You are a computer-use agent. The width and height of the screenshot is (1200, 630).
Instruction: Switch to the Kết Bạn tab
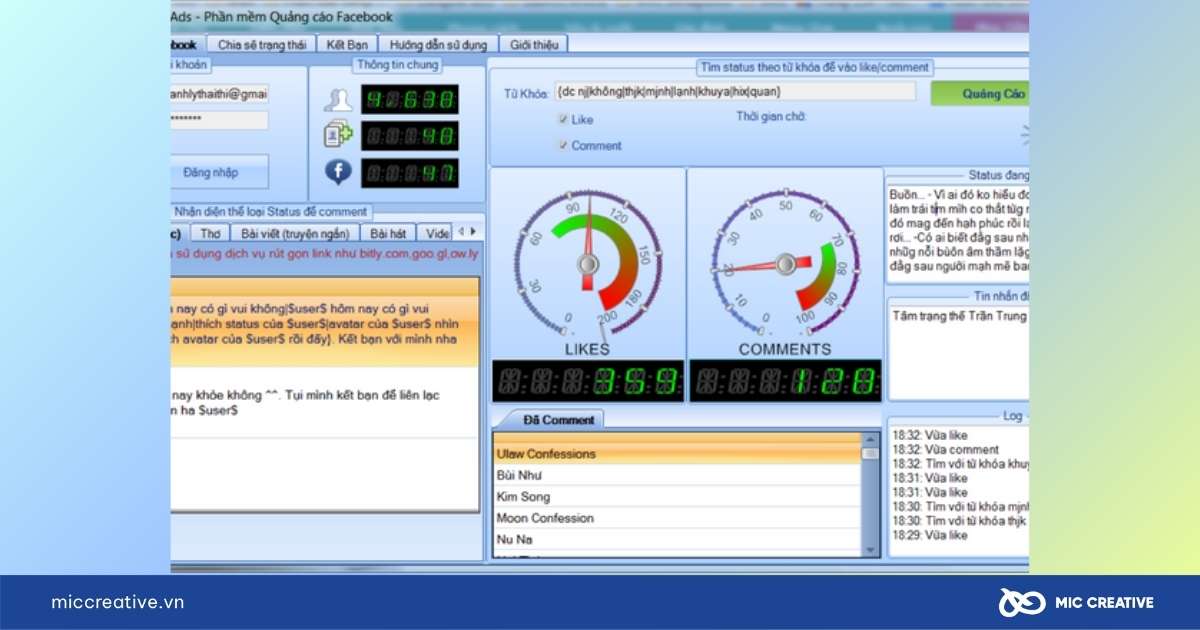tap(347, 44)
